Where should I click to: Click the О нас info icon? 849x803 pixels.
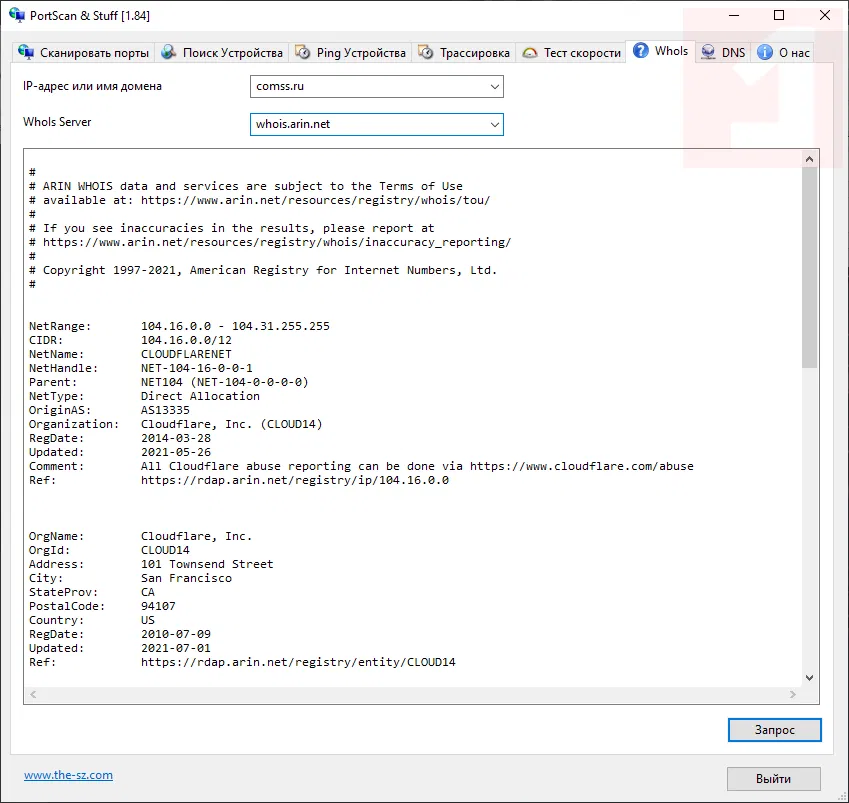click(x=765, y=52)
